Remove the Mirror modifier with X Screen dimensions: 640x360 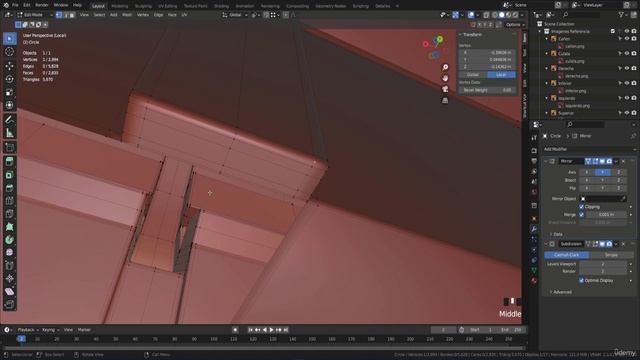[x=623, y=161]
